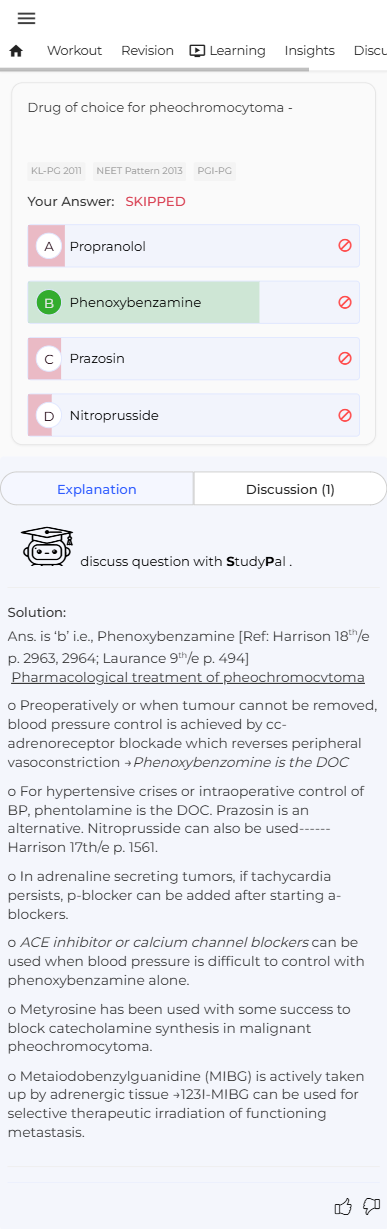The height and width of the screenshot is (1229, 387).
Task: Select option D Nitroprusside
Action: [x=193, y=415]
